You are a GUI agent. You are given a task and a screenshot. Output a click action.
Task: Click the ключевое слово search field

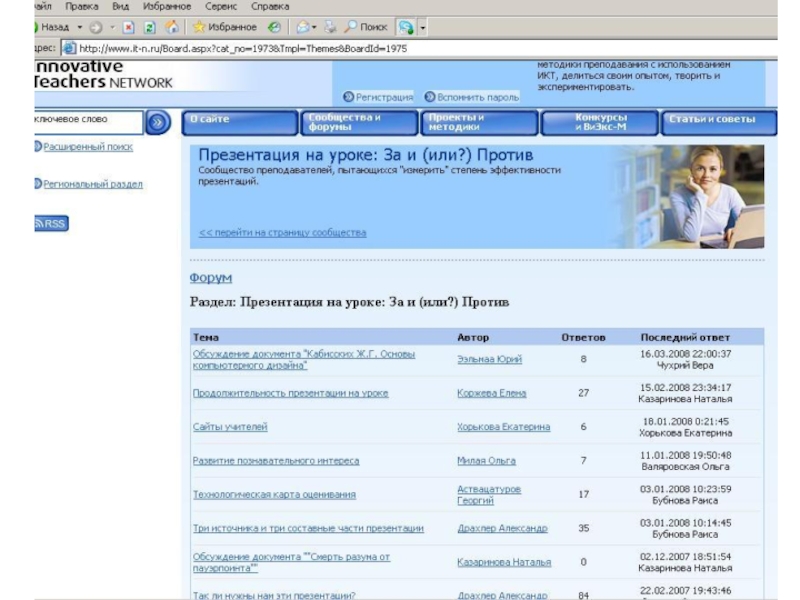tap(87, 122)
